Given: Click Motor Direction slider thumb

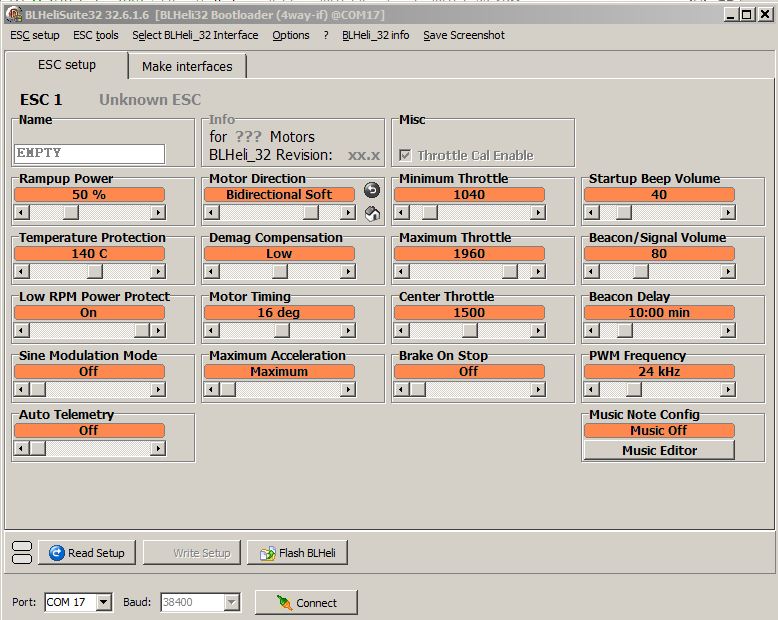Looking at the screenshot, I should [311, 212].
